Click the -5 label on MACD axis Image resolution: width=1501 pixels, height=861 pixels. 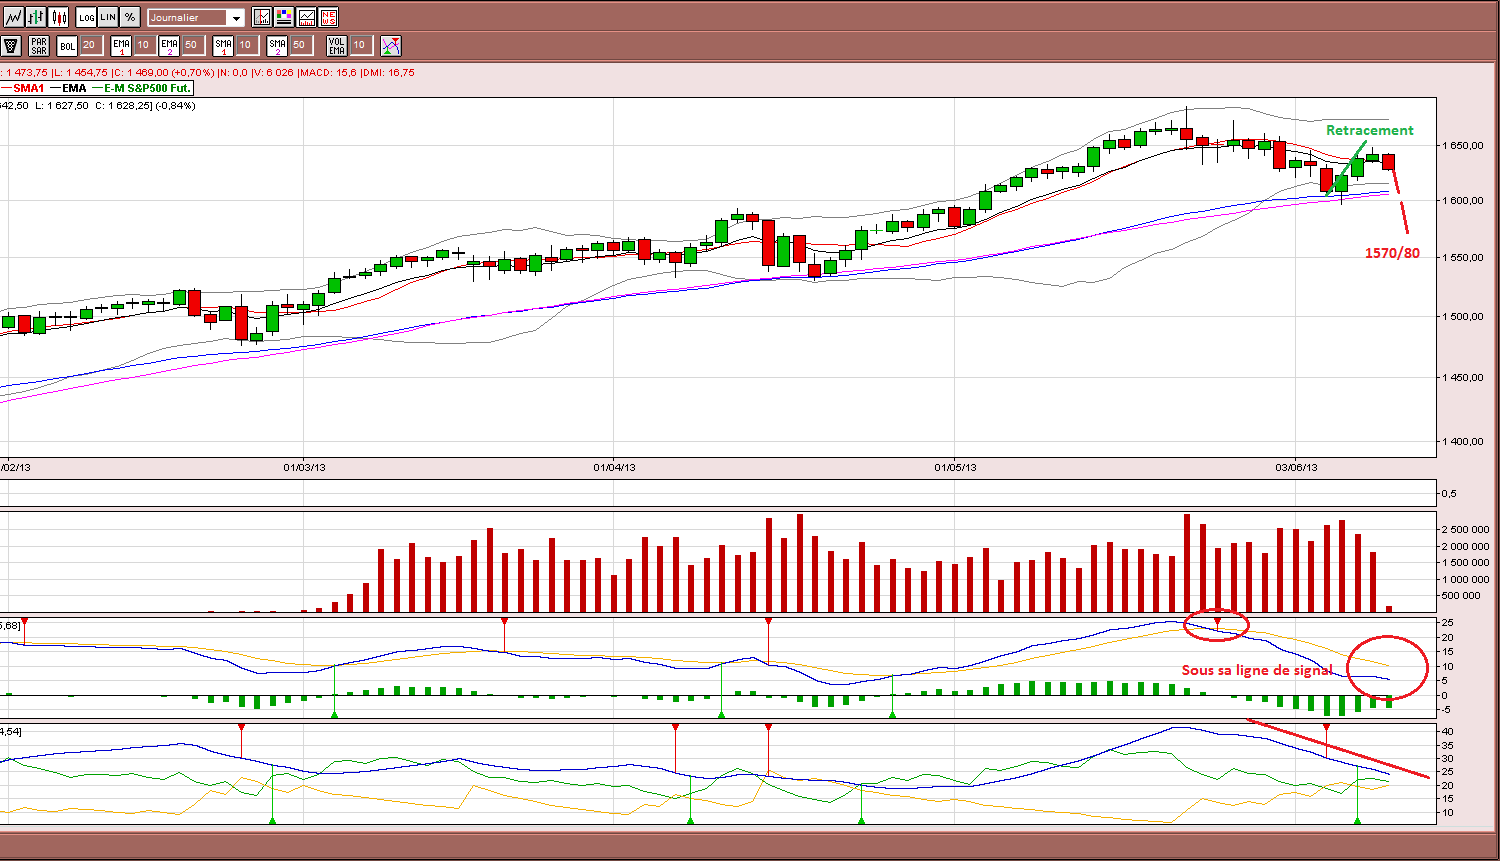pyautogui.click(x=1447, y=710)
